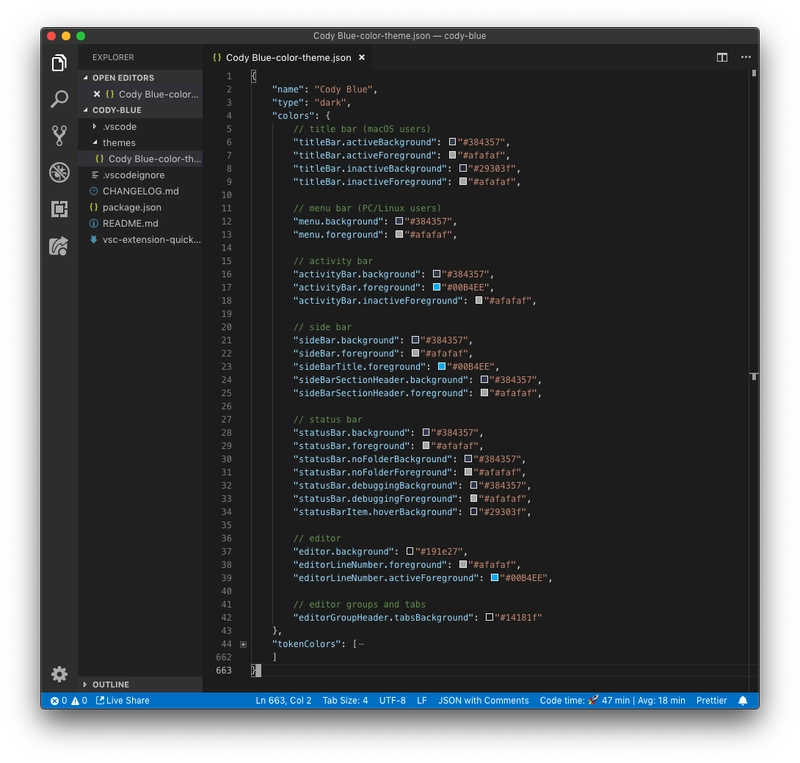This screenshot has height=763, width=800.
Task: Click the "name" key on line 2
Action: 288,89
